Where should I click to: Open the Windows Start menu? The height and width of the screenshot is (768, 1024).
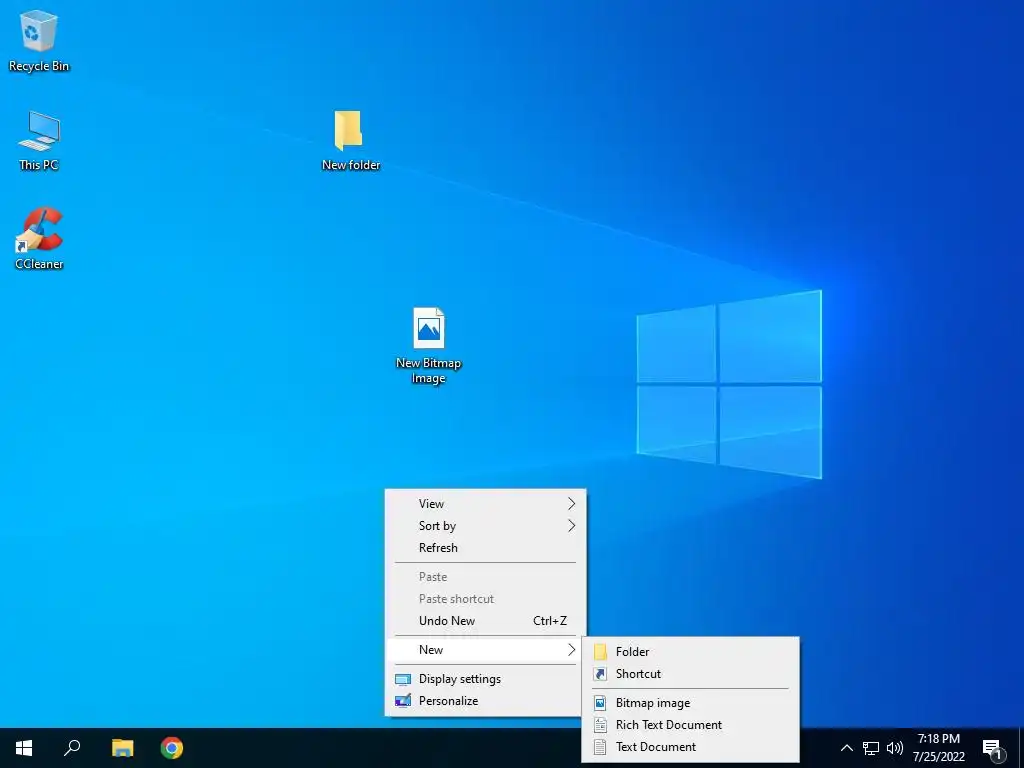(x=24, y=748)
